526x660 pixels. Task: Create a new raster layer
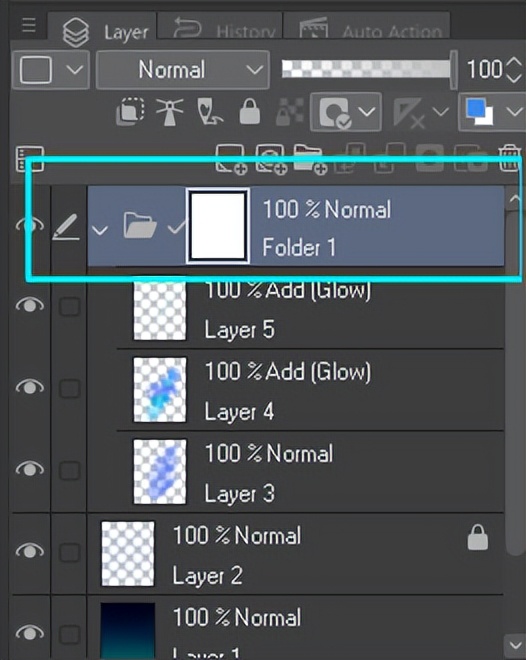tap(231, 159)
